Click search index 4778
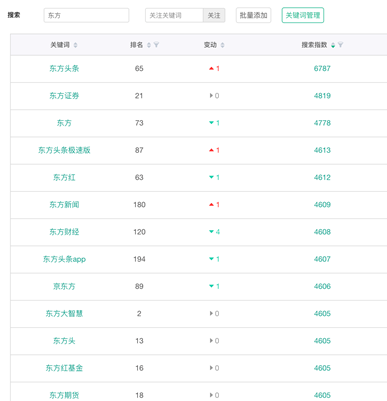Screen dimensions: 387x401 [x=322, y=123]
